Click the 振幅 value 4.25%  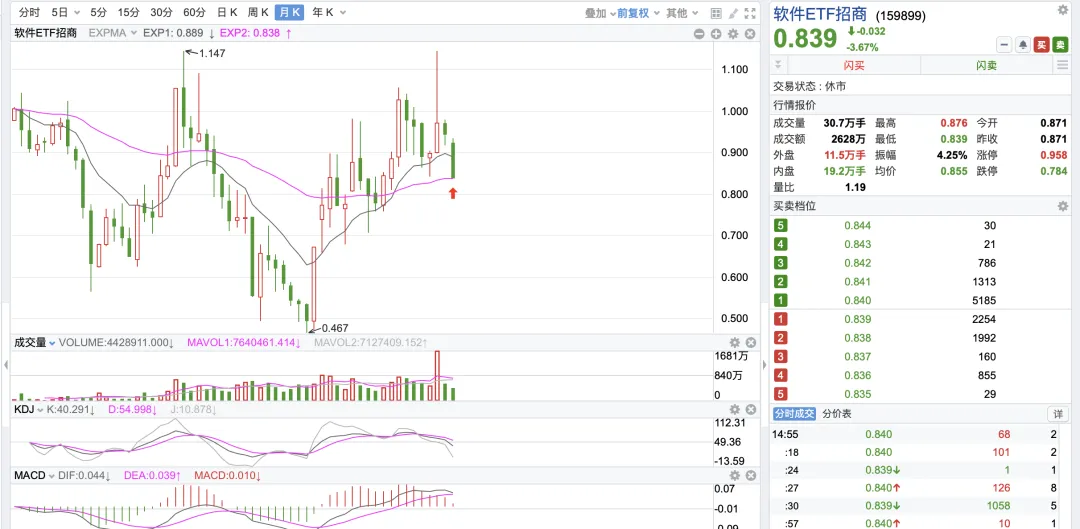952,155
